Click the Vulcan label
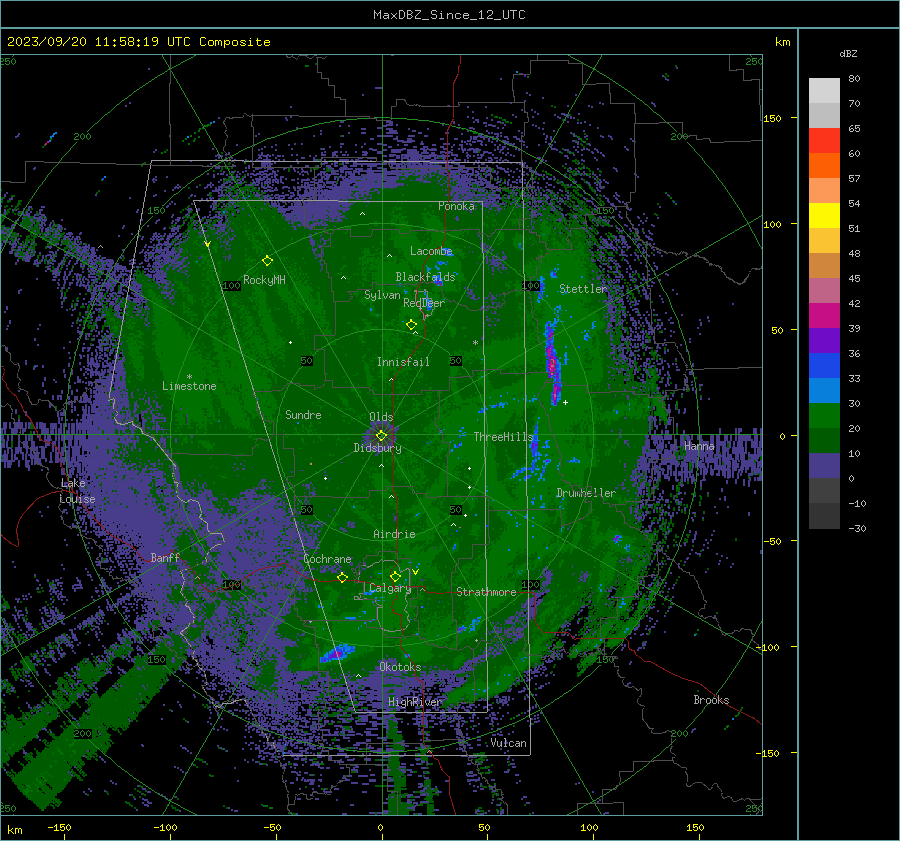900x841 pixels. 508,743
